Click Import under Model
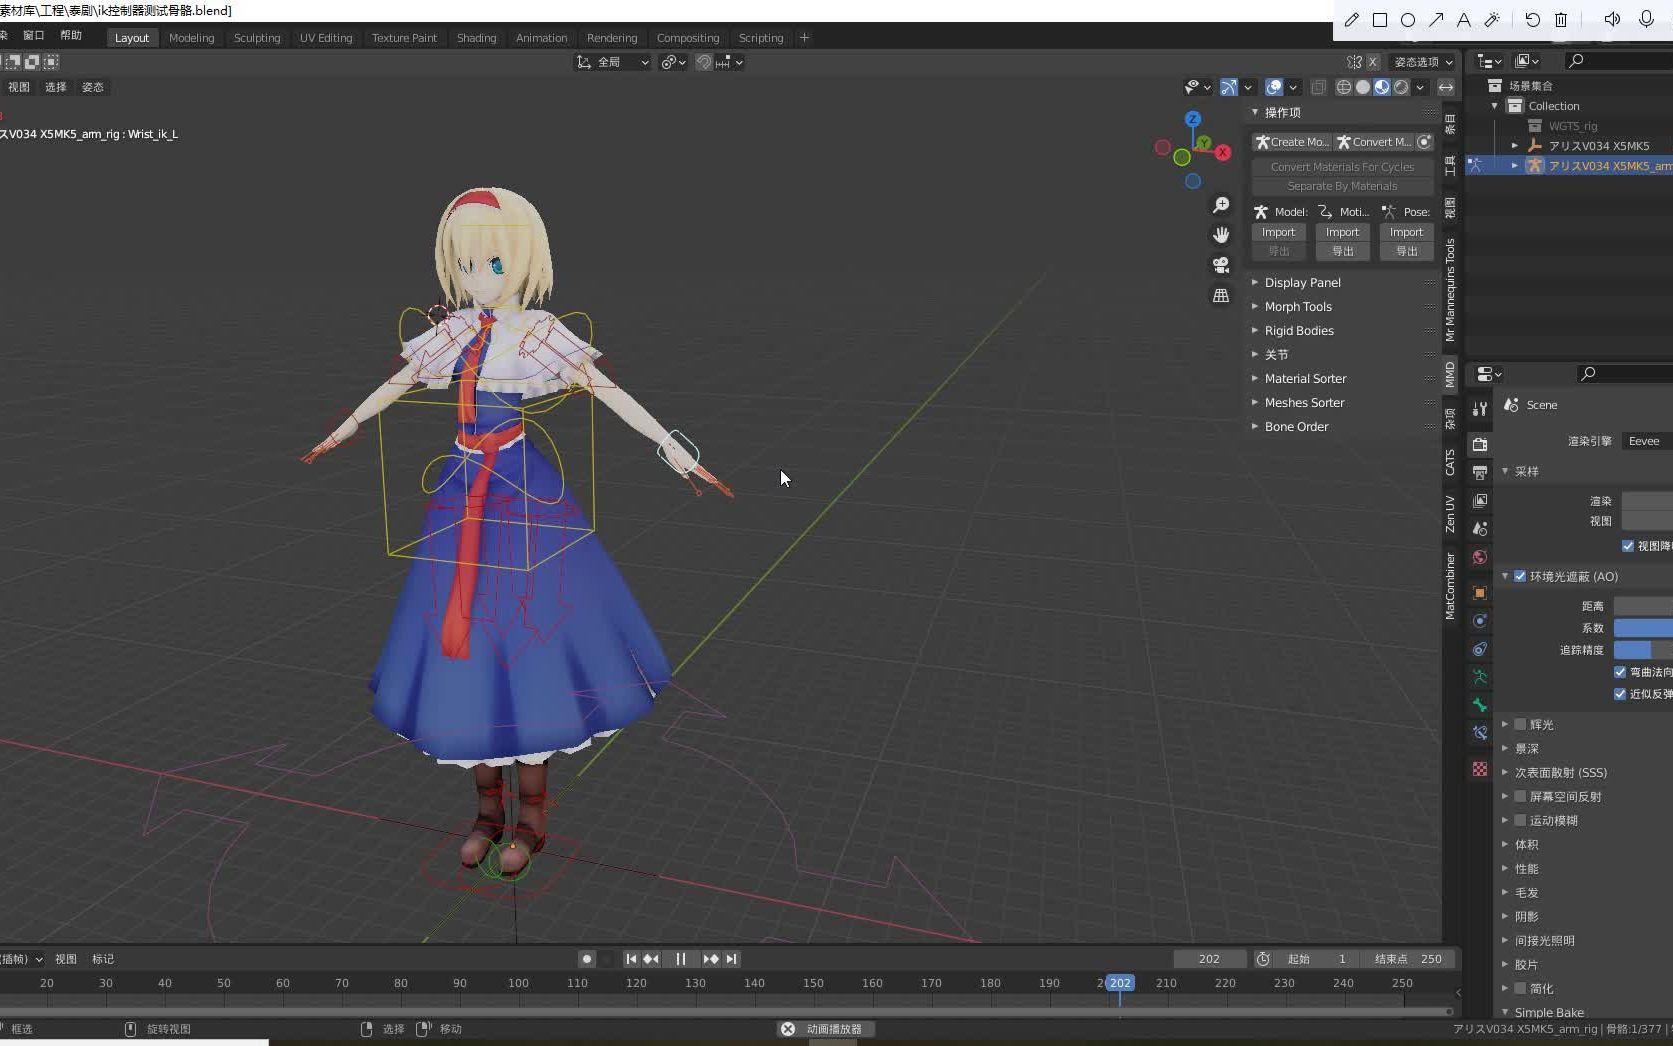The width and height of the screenshot is (1673, 1046). [x=1278, y=231]
